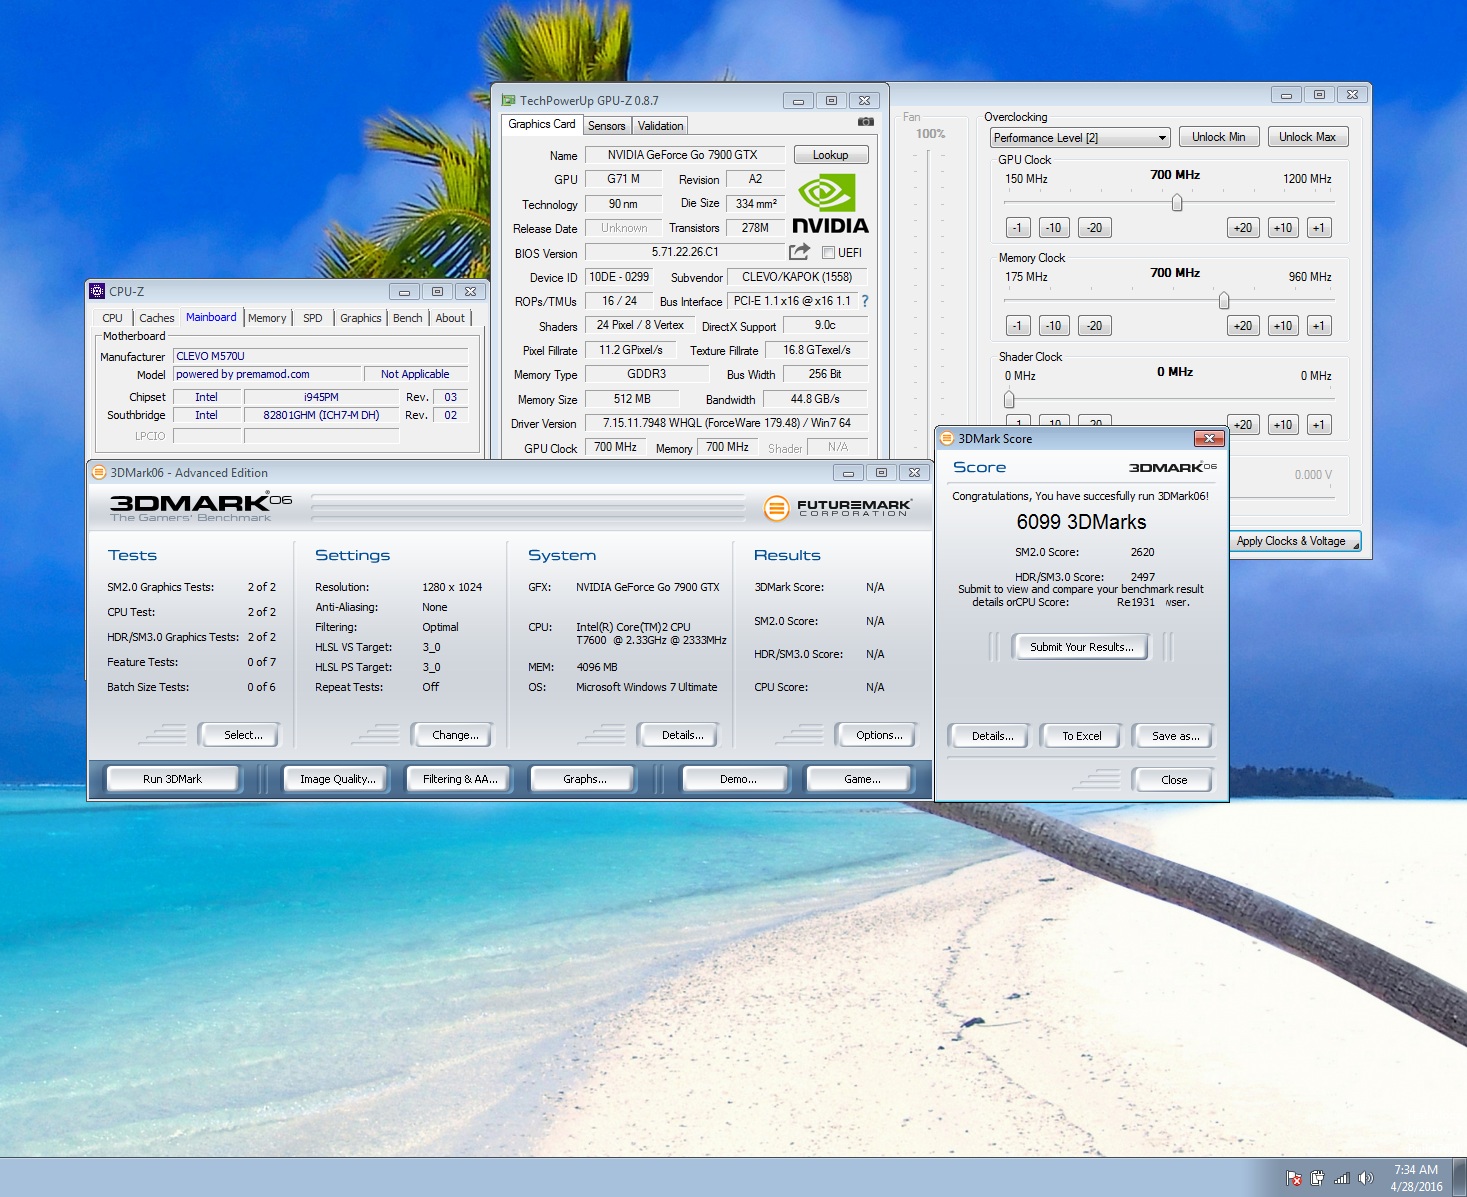Click Submit Your Results button

(x=1082, y=647)
